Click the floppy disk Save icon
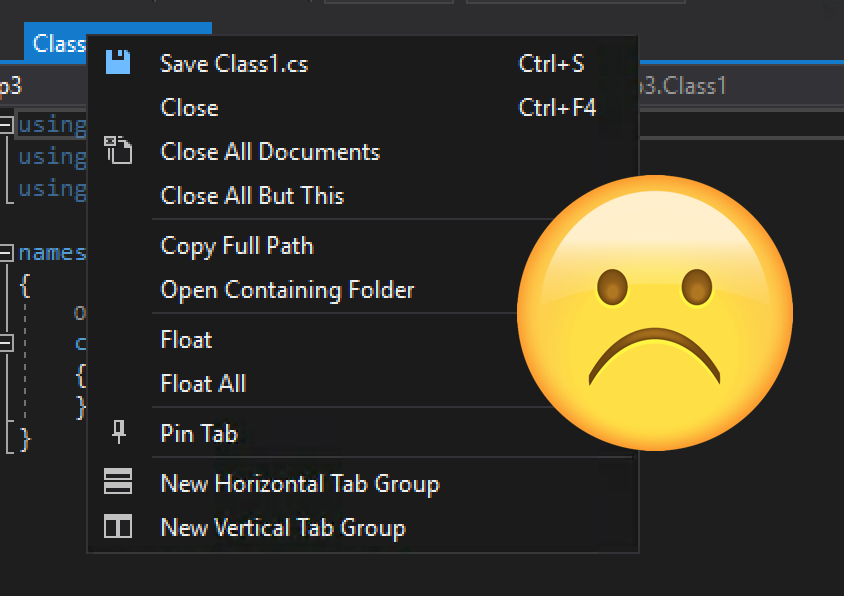Screen dimensions: 844x596 coord(118,62)
